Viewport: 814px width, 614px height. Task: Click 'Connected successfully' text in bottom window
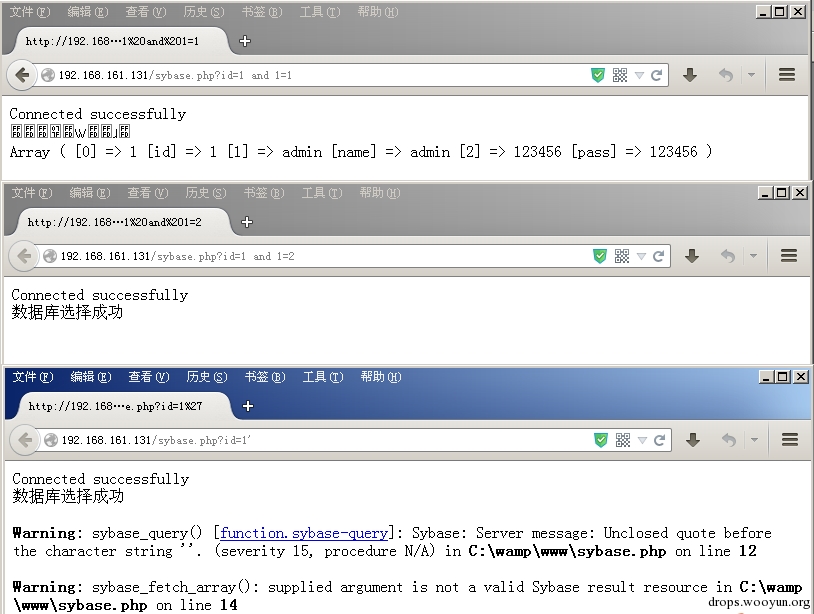pos(101,479)
